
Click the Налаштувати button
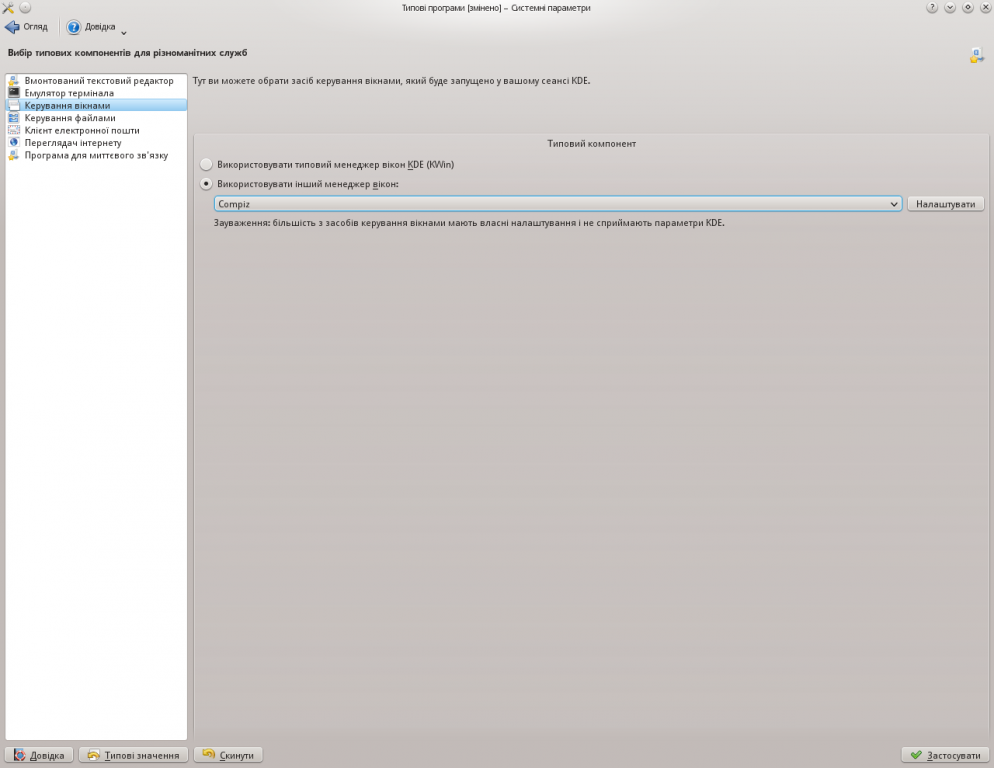(945, 204)
